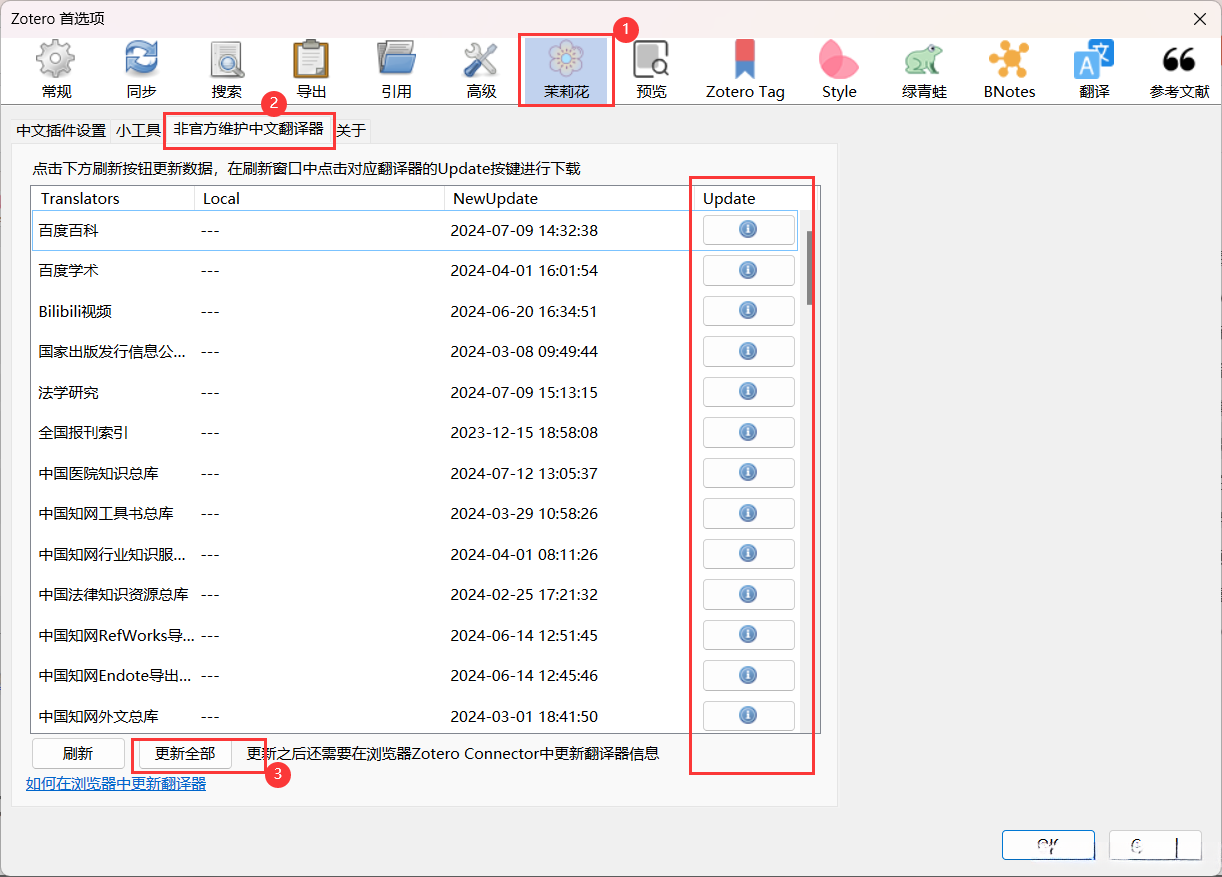Click the translator list vertical scrollbar
The image size is (1222, 877).
coord(810,268)
